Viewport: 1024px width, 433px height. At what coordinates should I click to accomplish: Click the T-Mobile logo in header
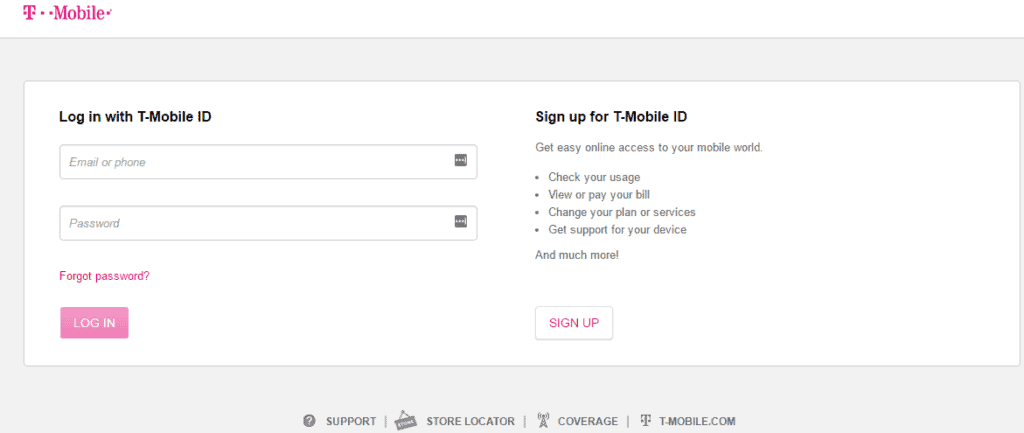(x=67, y=12)
